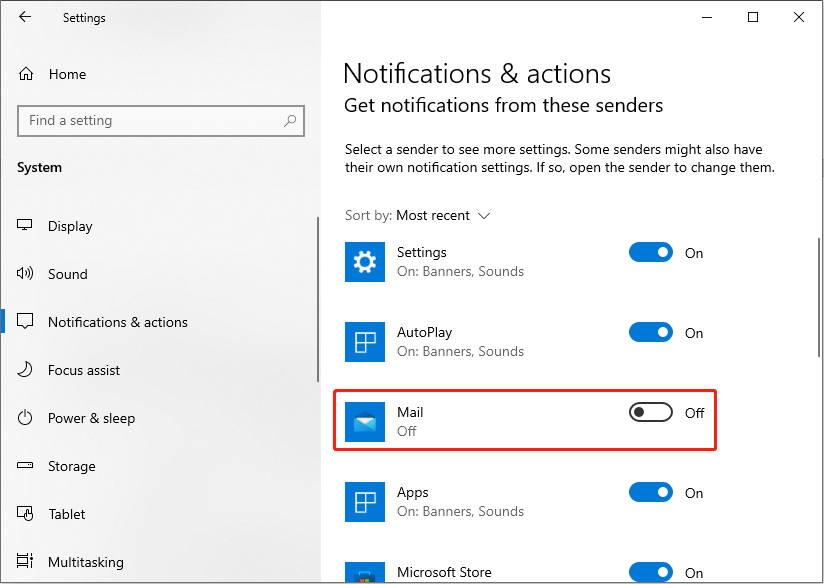Select Focus assist in the sidebar
824x584 pixels.
[84, 370]
